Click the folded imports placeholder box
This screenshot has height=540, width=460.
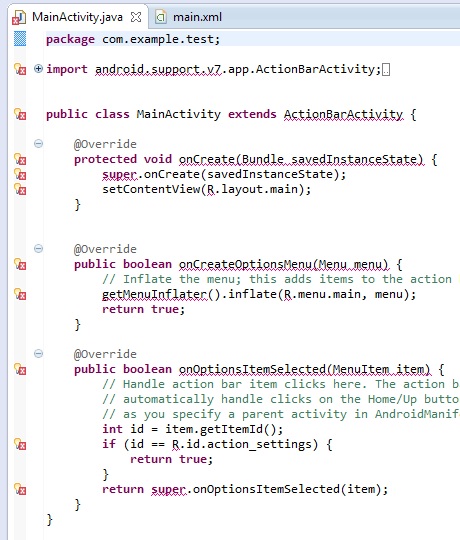386,70
